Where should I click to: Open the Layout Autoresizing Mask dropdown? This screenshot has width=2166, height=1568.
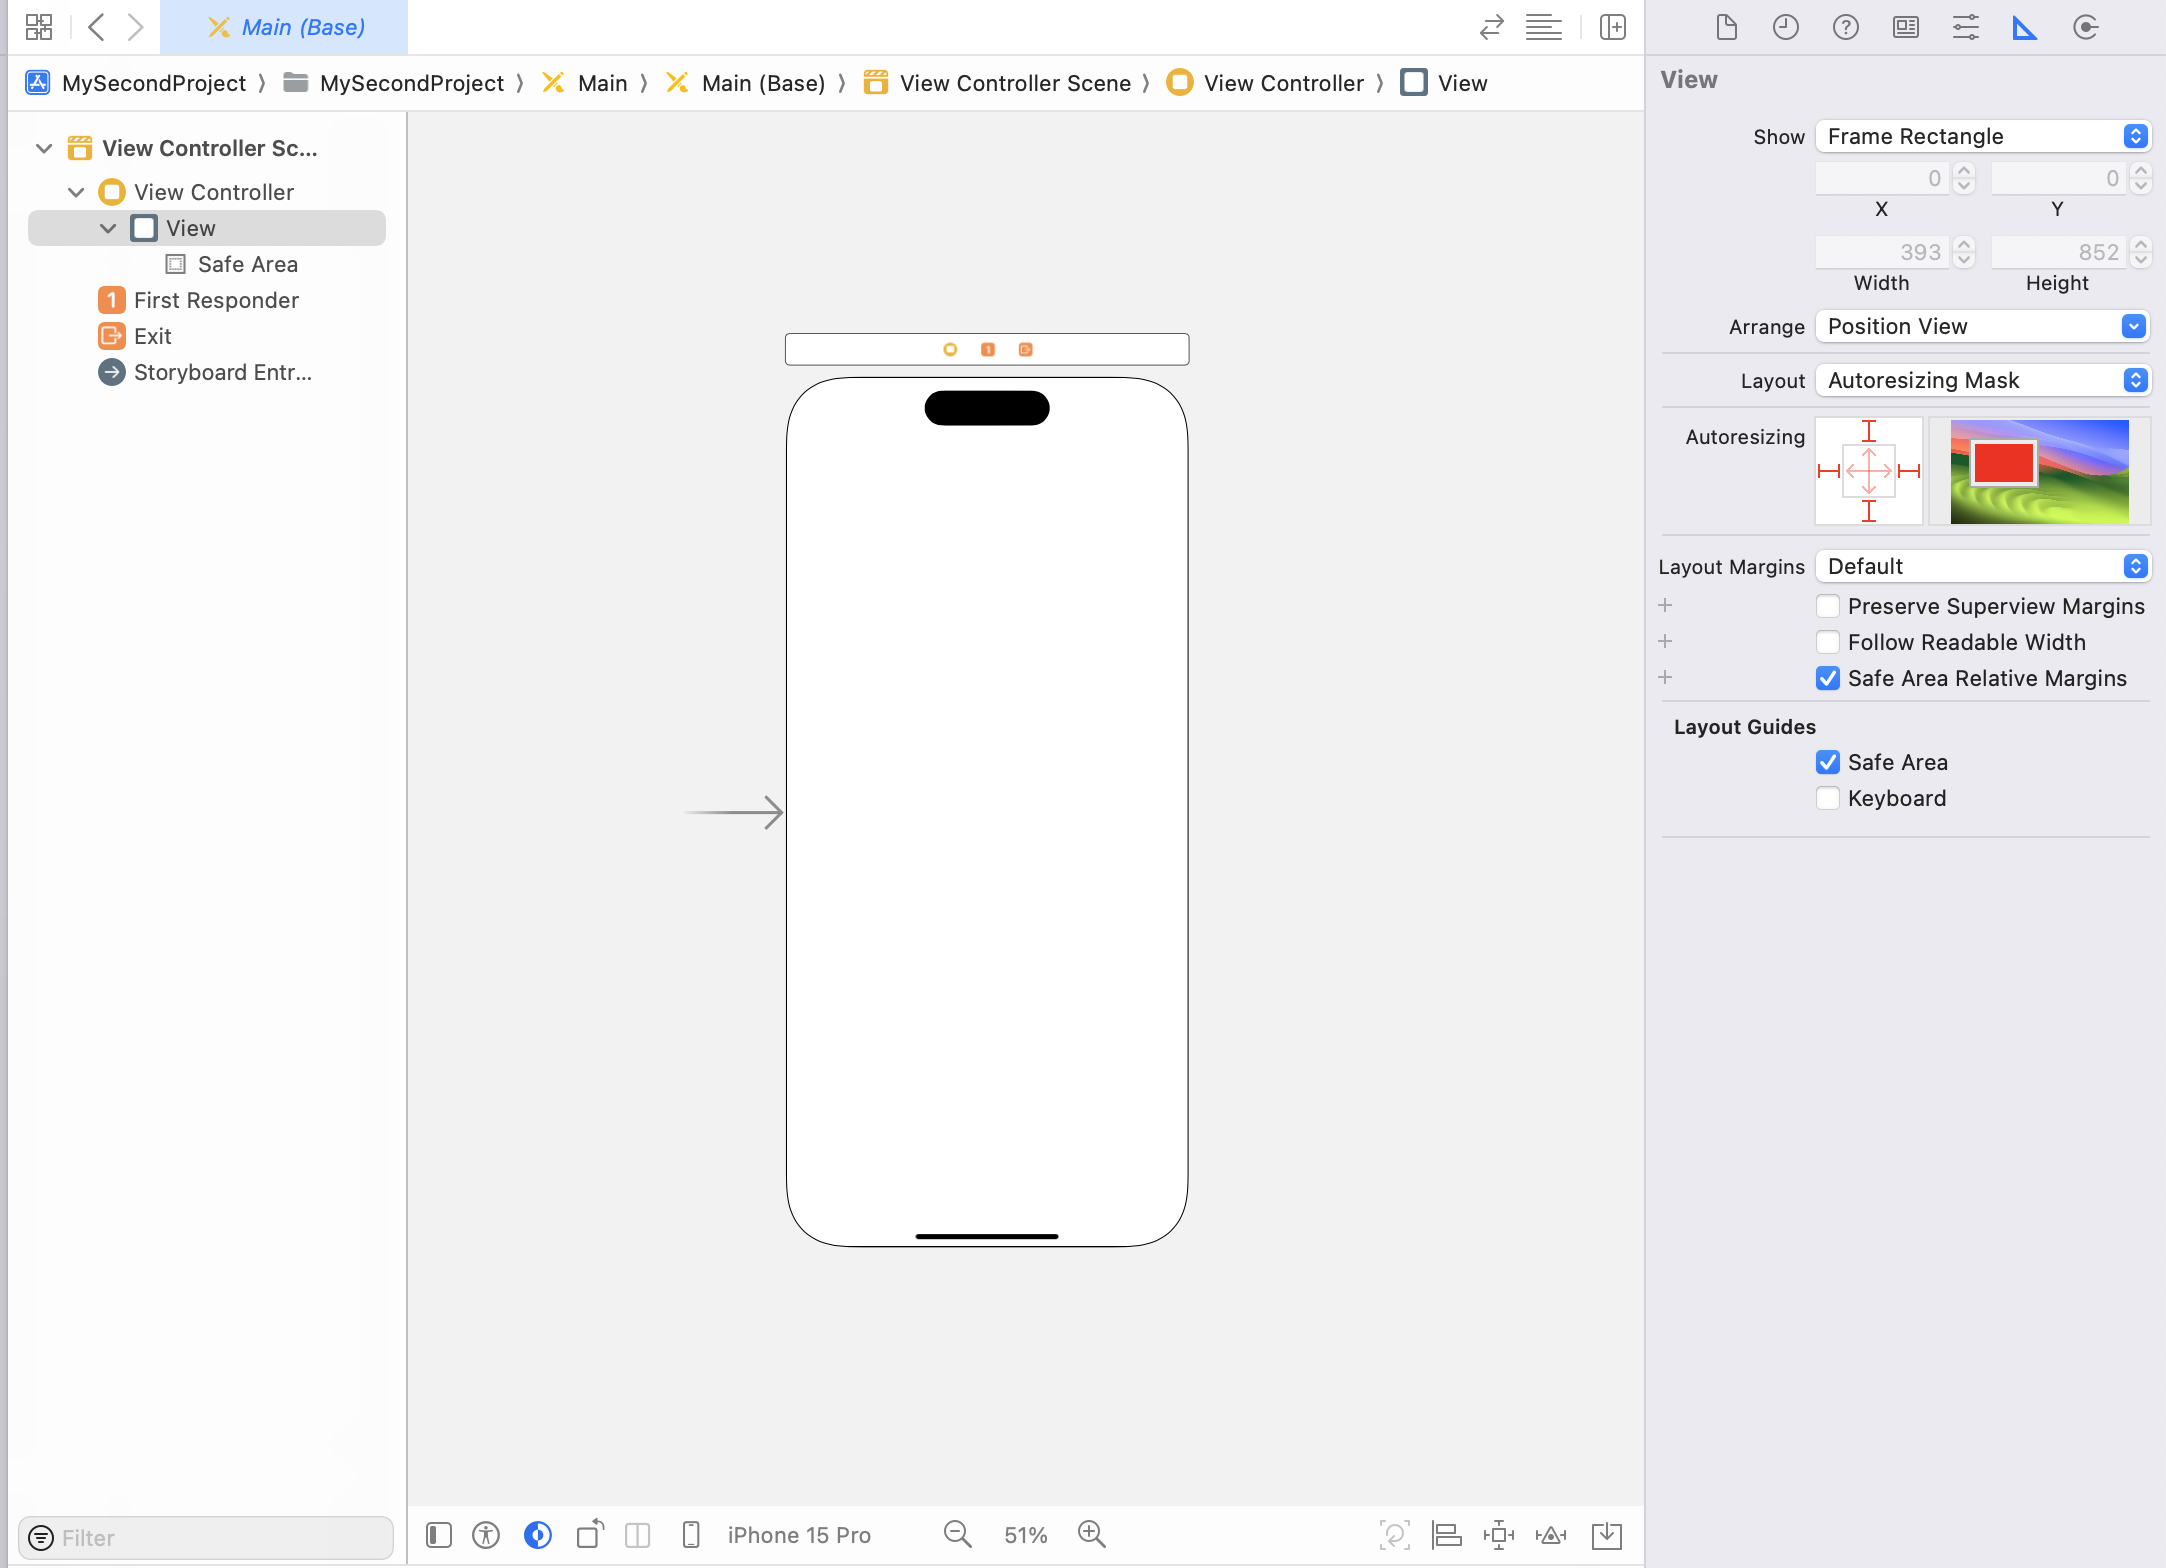click(1982, 380)
